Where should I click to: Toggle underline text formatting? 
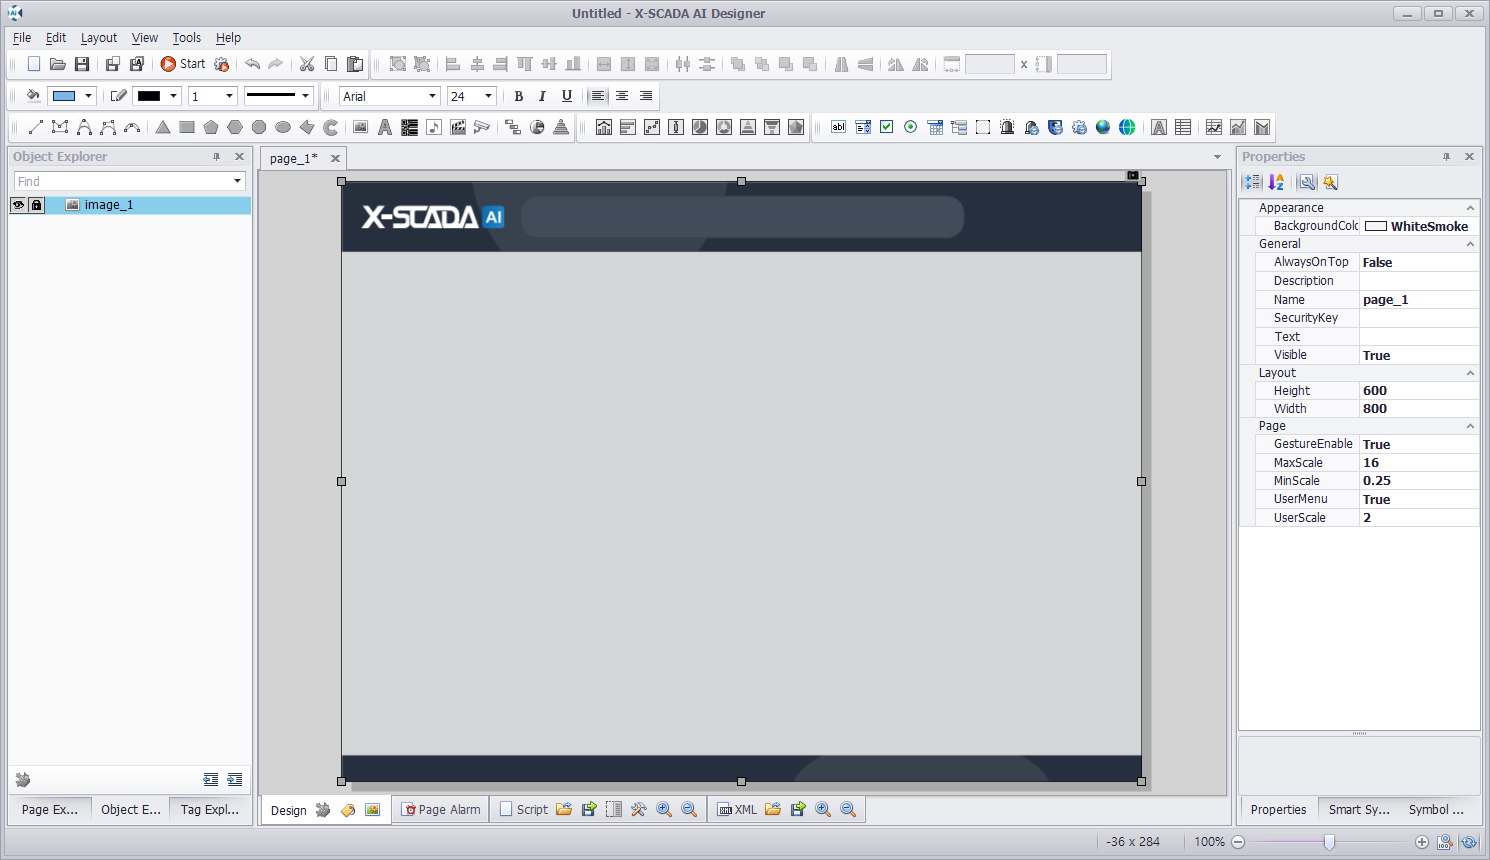click(x=567, y=96)
